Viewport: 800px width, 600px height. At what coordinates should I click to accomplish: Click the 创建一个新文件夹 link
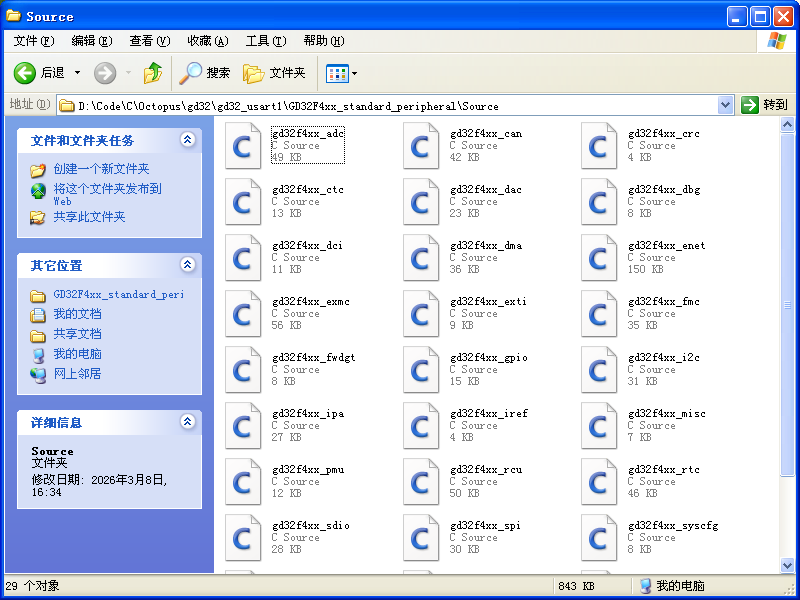101,169
